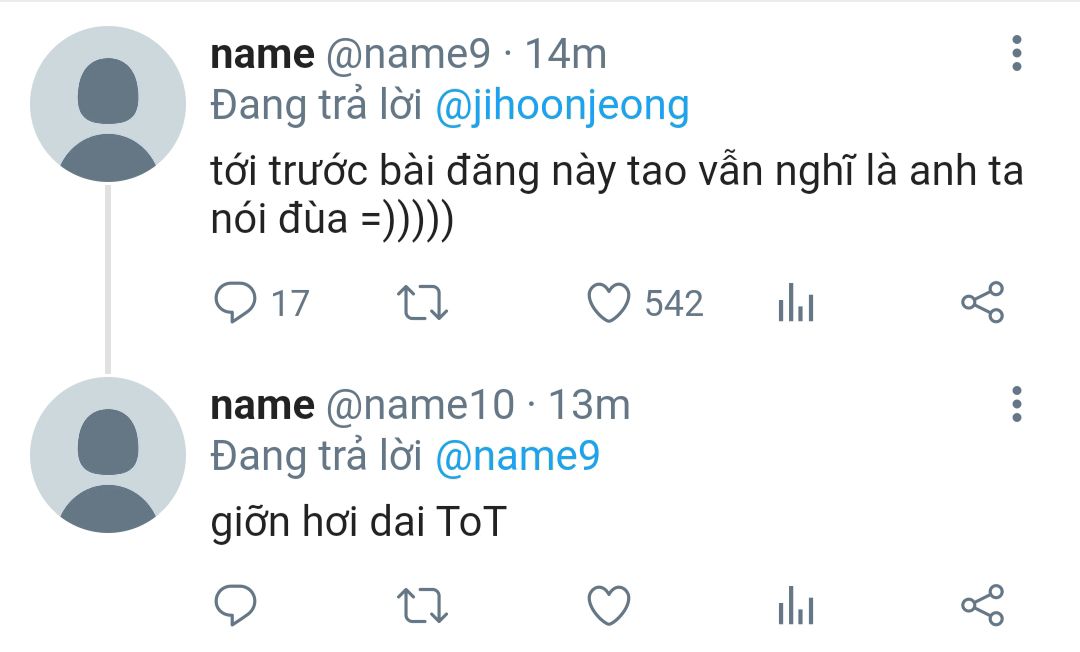1080x652 pixels.
Task: View analytics for name9's tweet
Action: [x=795, y=304]
